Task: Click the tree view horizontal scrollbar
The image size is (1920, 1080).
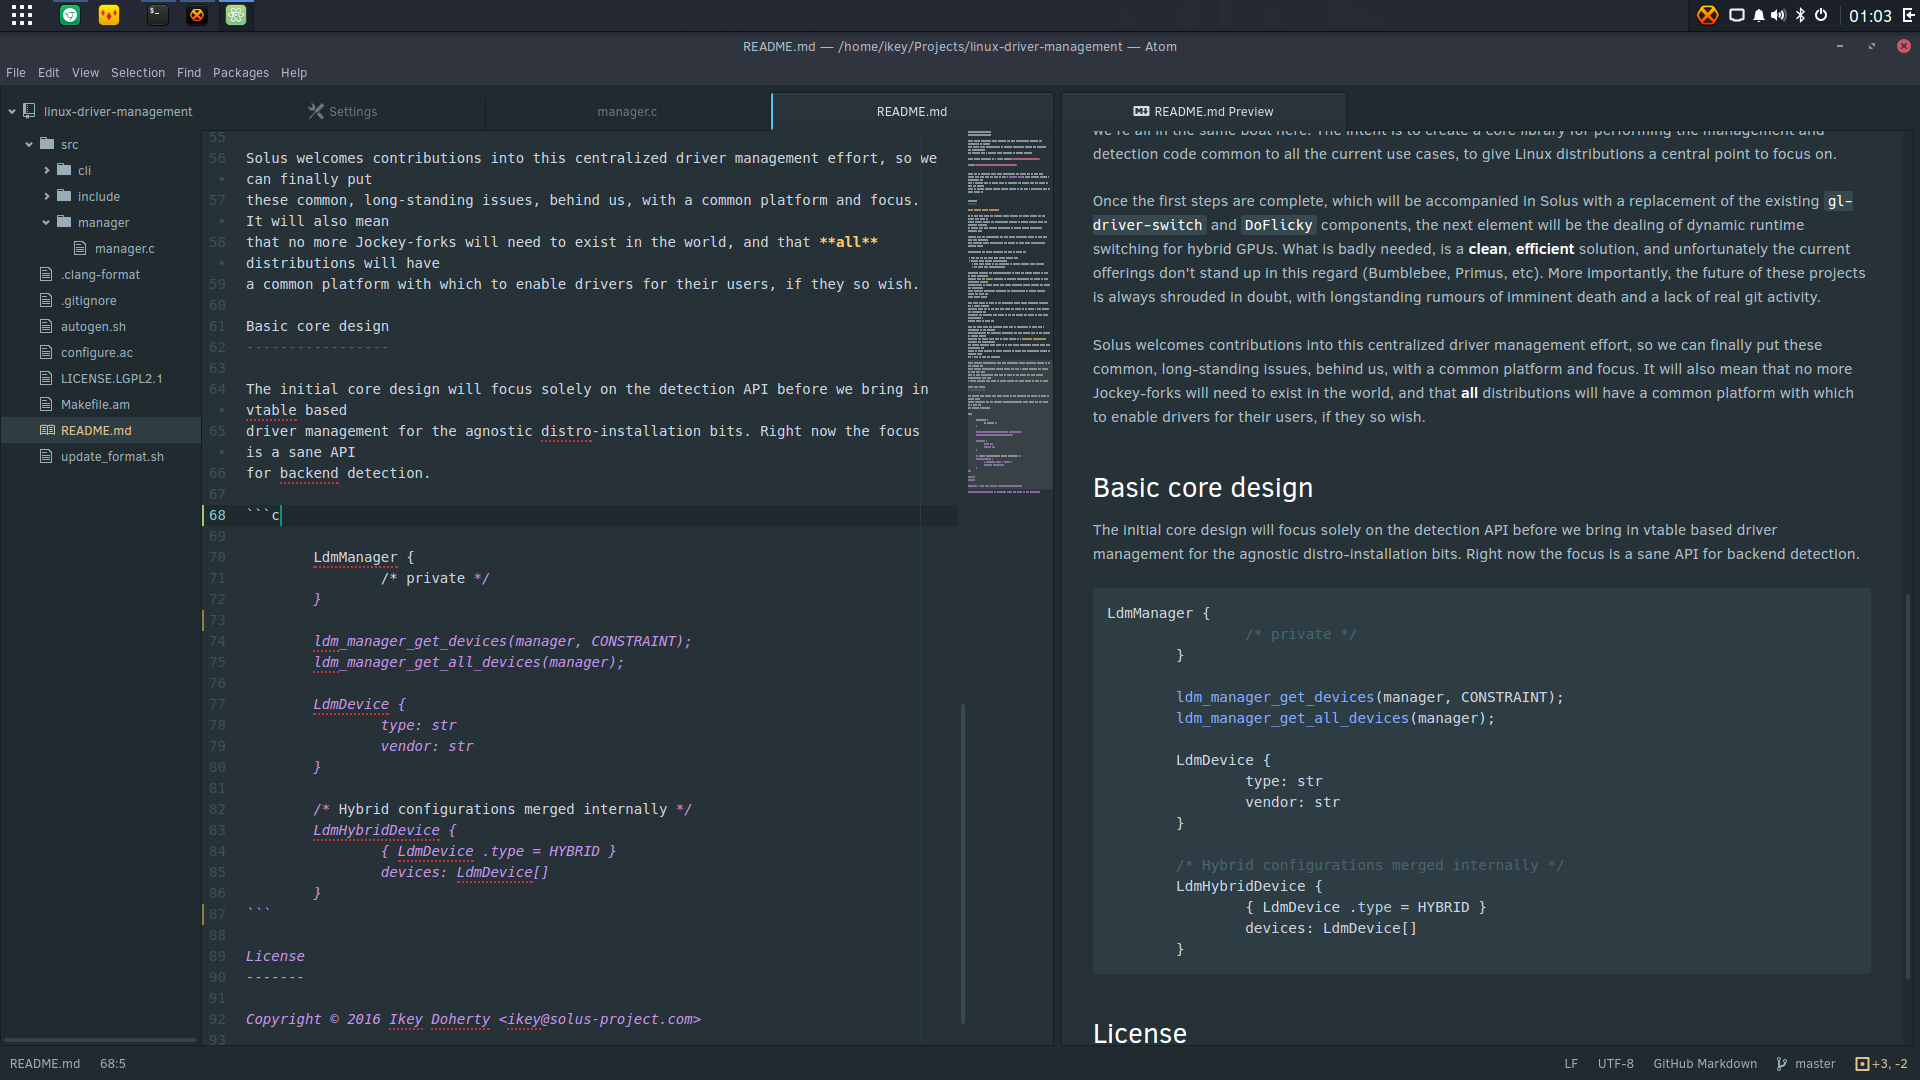Action: point(100,1040)
